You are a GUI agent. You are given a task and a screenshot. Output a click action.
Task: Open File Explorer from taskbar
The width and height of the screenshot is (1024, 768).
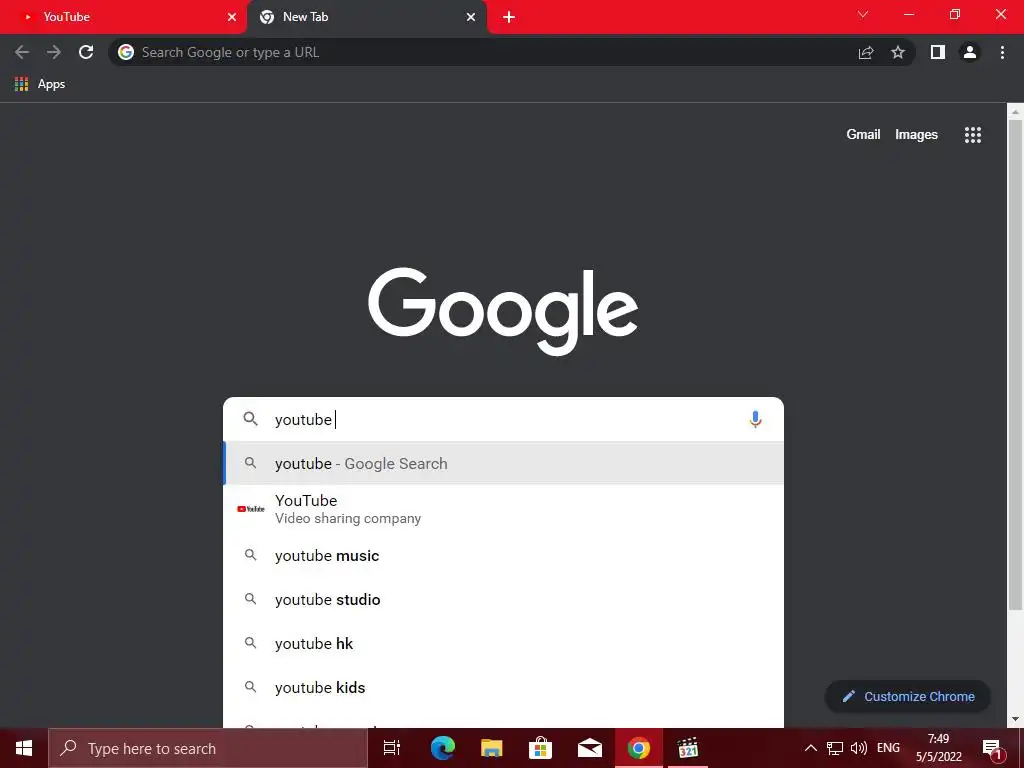[x=492, y=748]
